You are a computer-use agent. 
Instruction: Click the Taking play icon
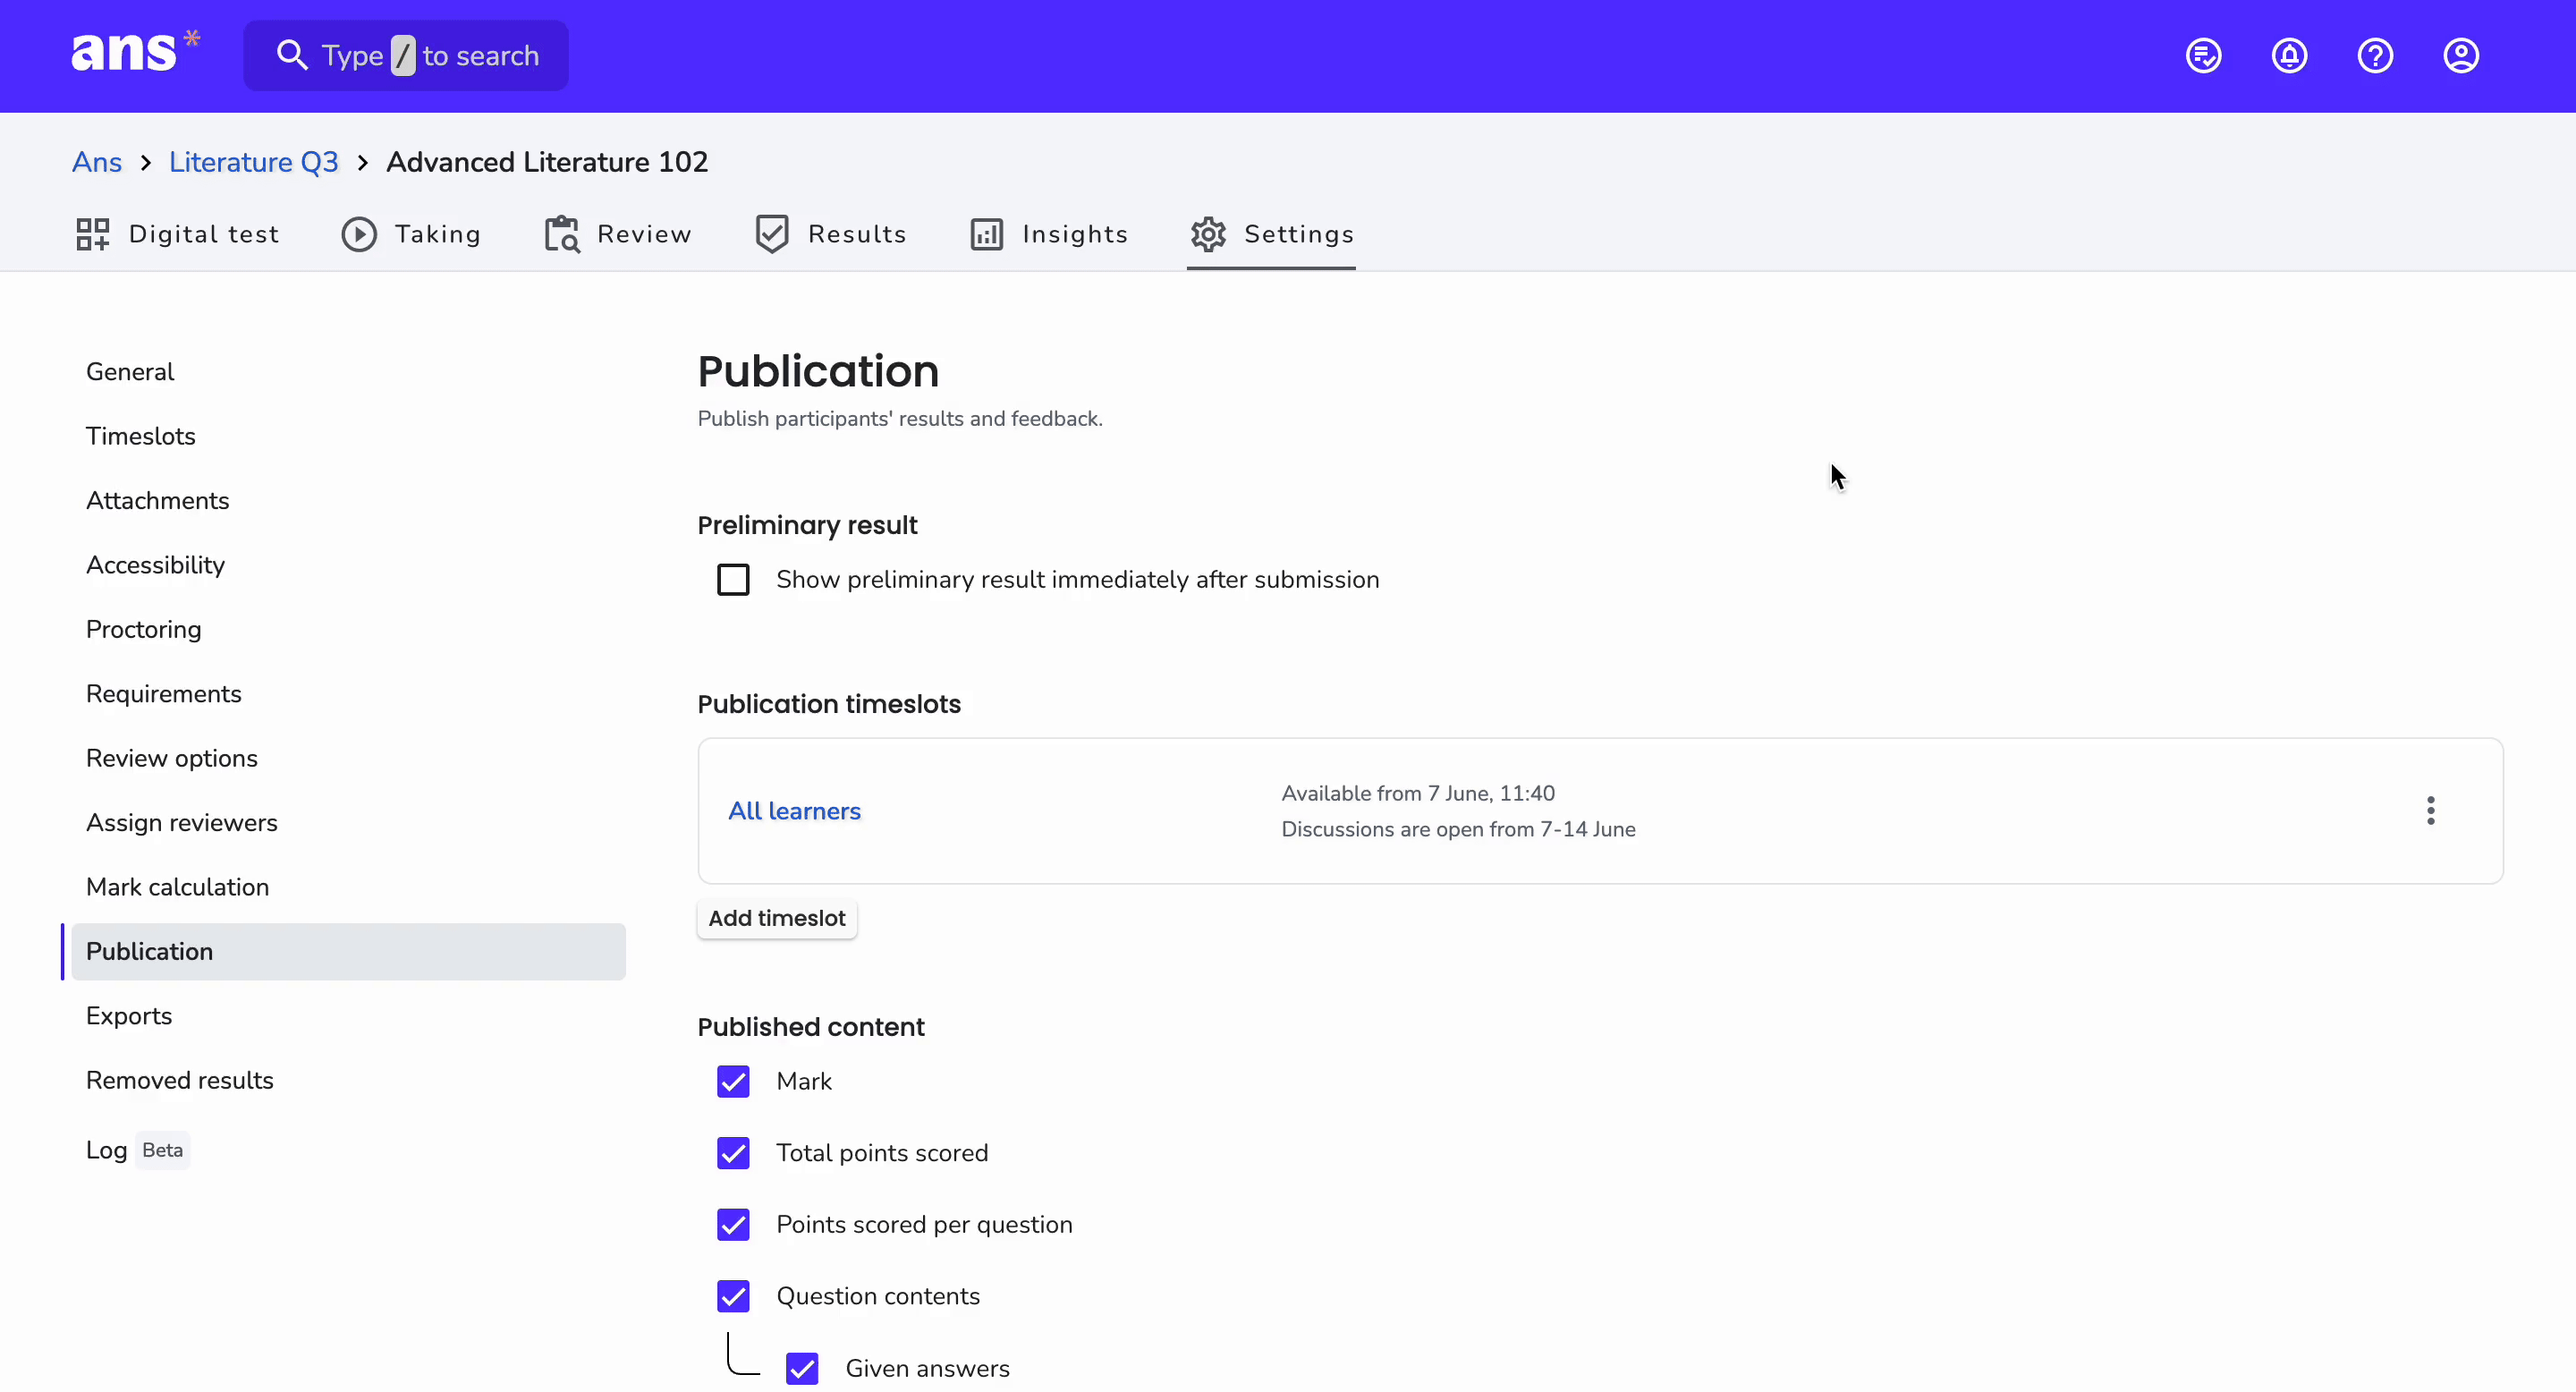pyautogui.click(x=359, y=234)
